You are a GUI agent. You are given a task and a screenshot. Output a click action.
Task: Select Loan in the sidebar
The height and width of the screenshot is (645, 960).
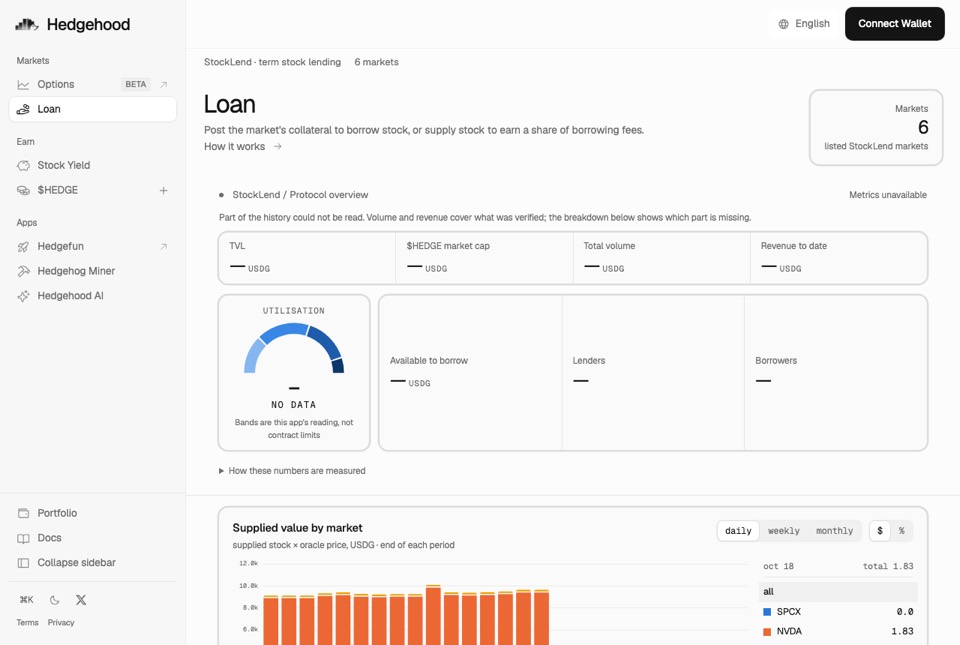[92, 109]
